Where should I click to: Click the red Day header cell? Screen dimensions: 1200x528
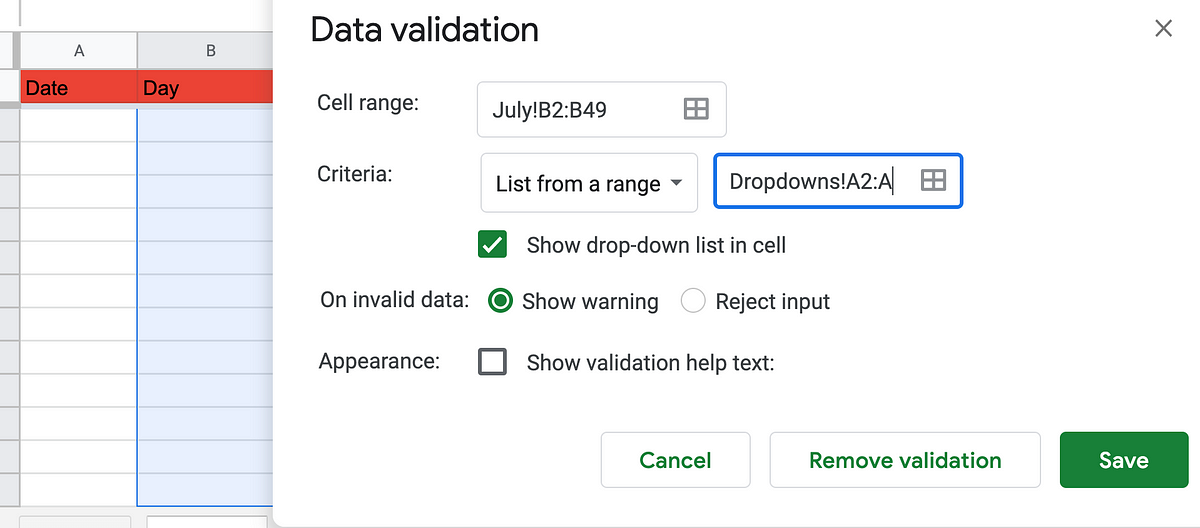pyautogui.click(x=206, y=88)
